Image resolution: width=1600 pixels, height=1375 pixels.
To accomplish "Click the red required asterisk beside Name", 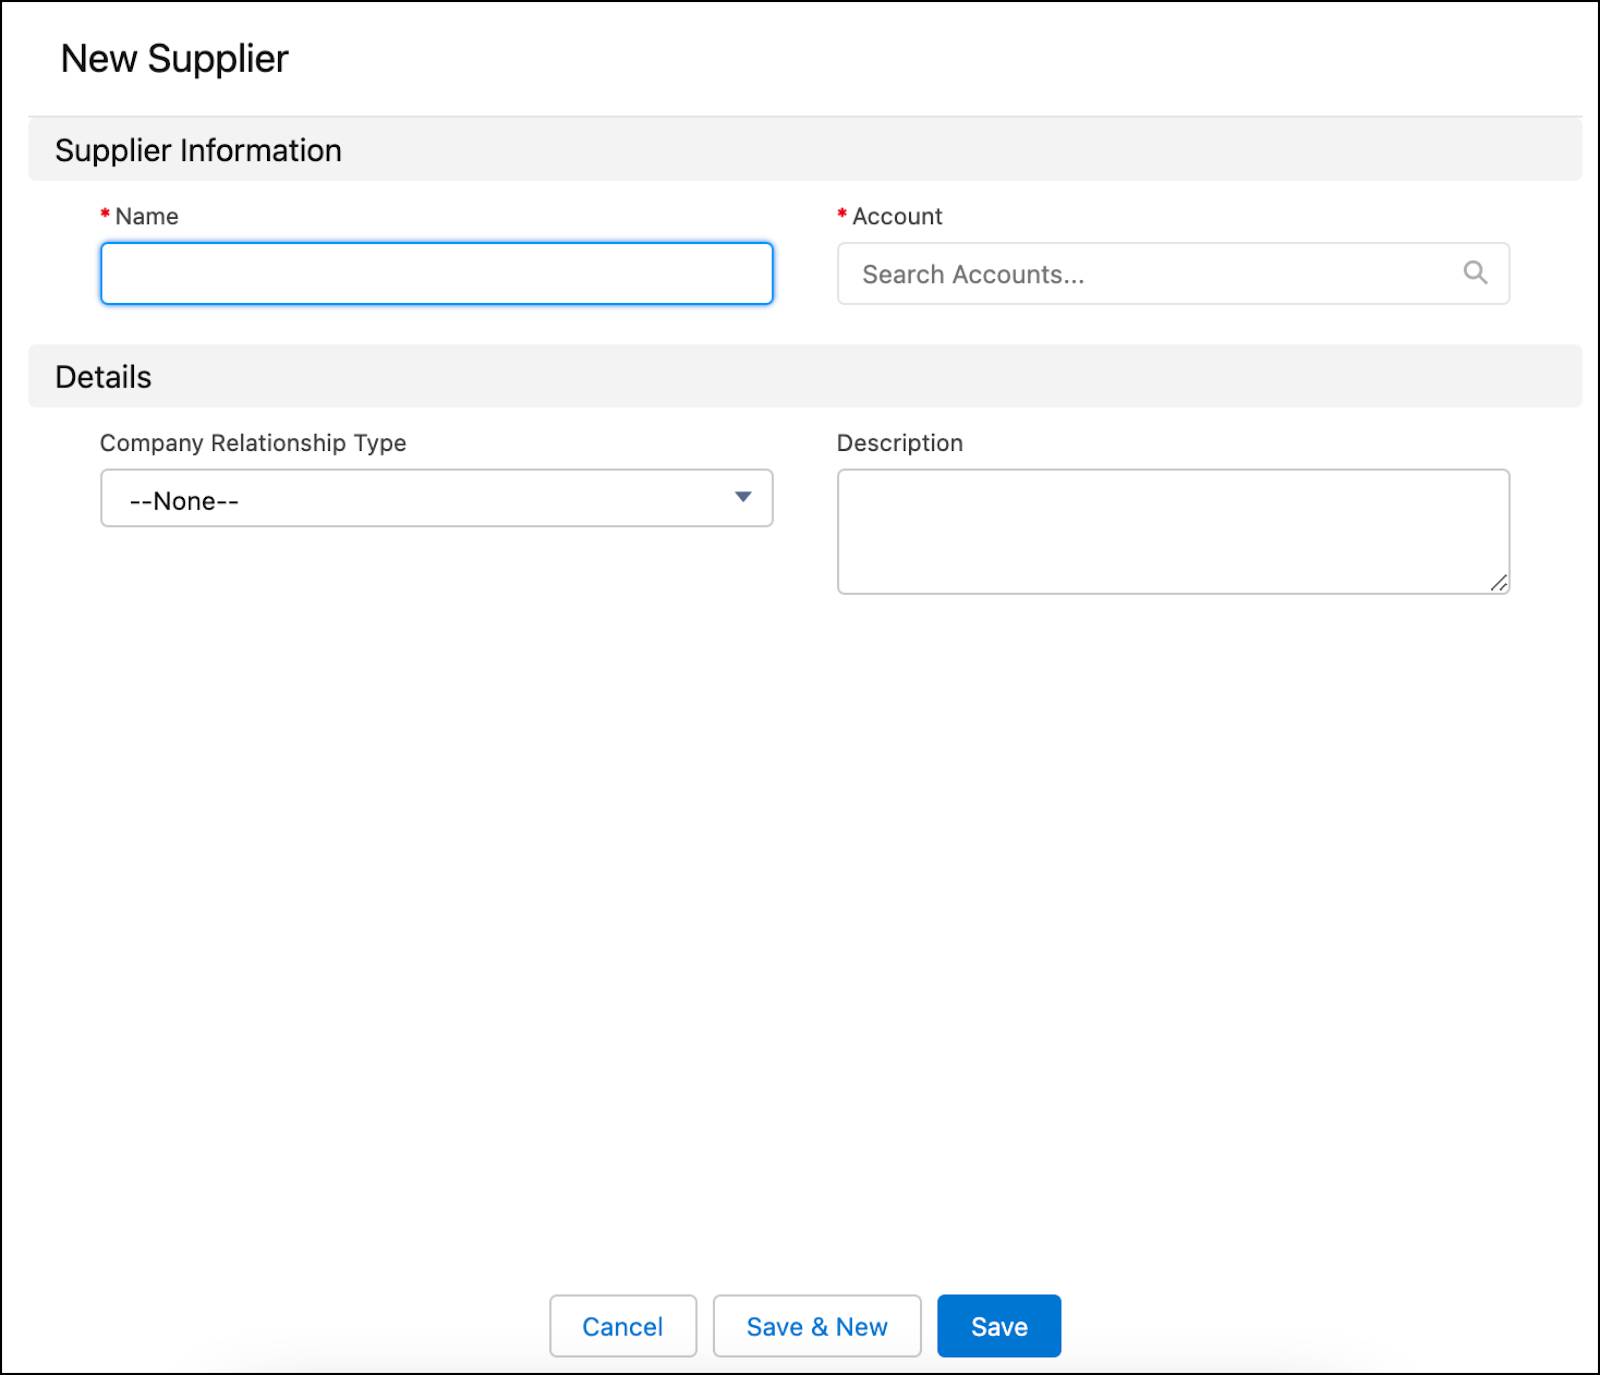I will point(105,214).
